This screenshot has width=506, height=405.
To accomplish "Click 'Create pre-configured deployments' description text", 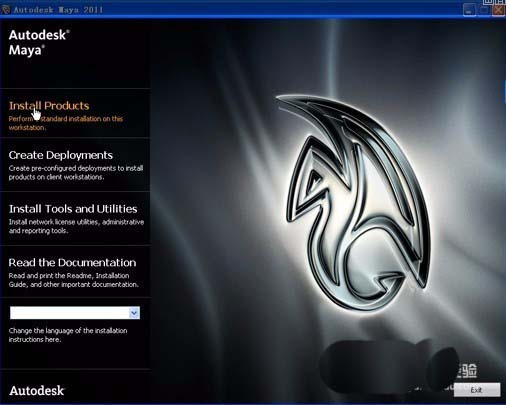I will click(76, 172).
